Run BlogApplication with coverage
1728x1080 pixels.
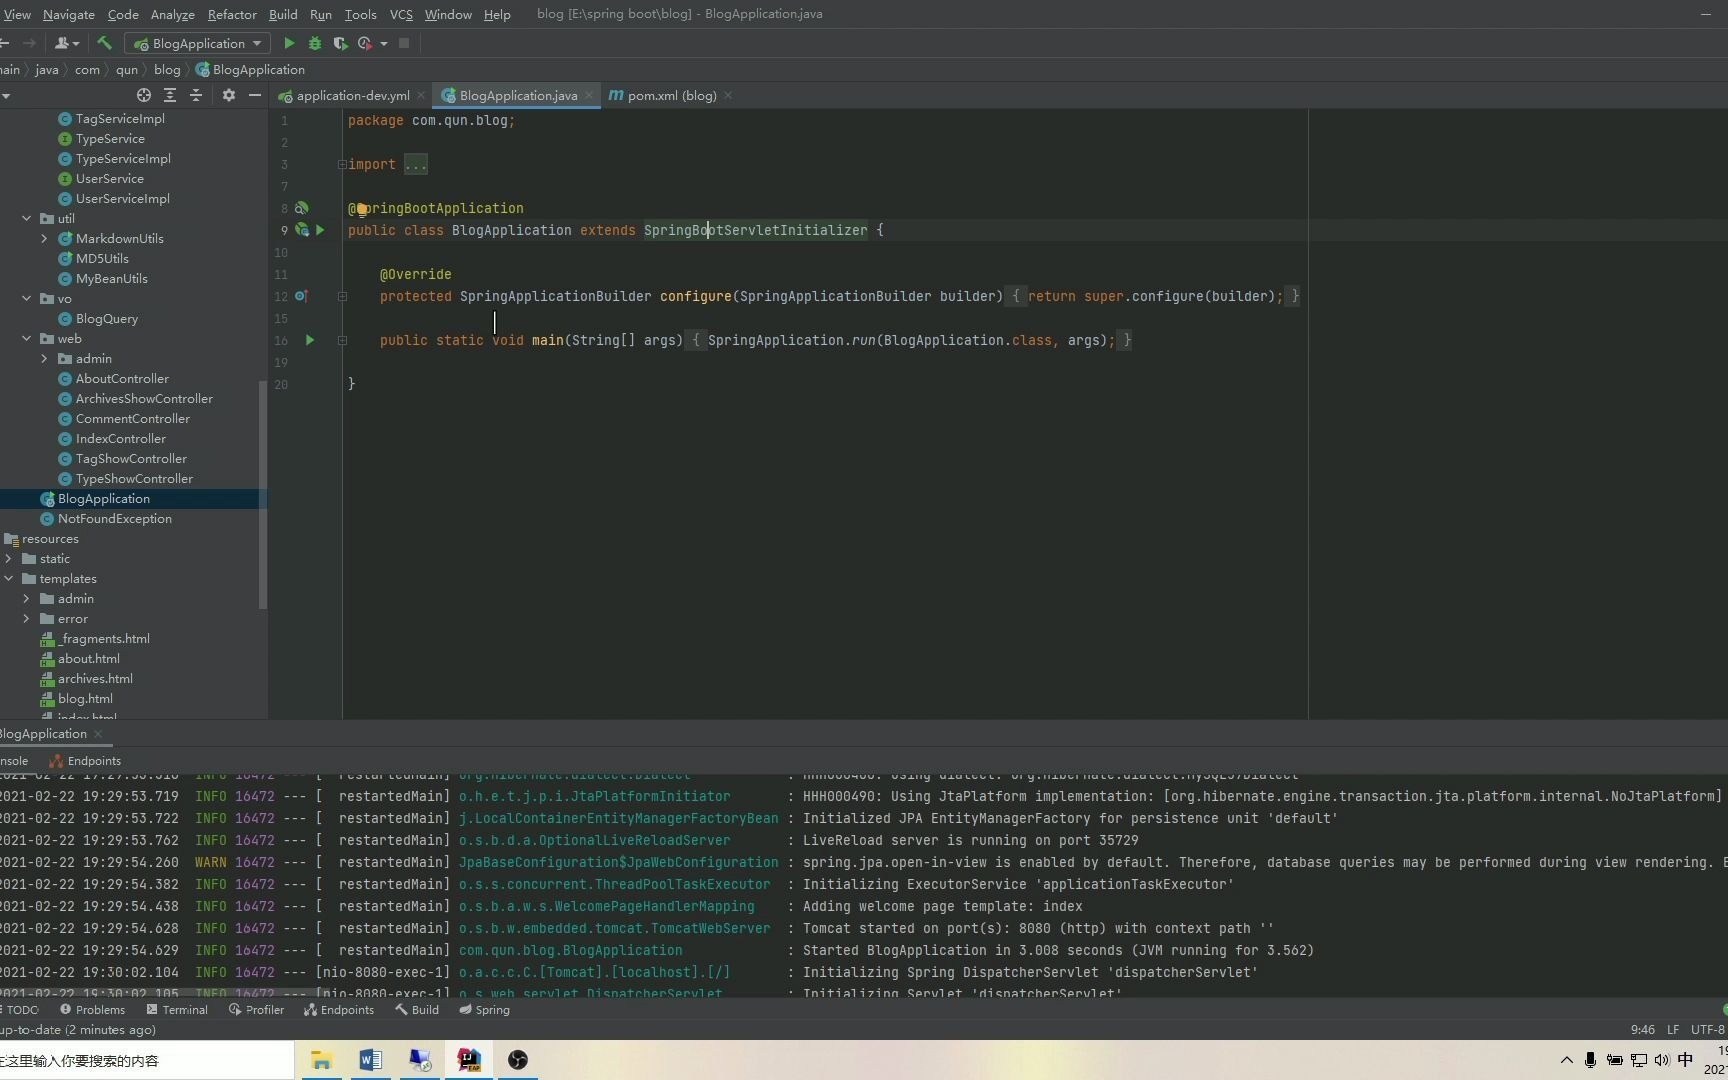click(x=340, y=43)
